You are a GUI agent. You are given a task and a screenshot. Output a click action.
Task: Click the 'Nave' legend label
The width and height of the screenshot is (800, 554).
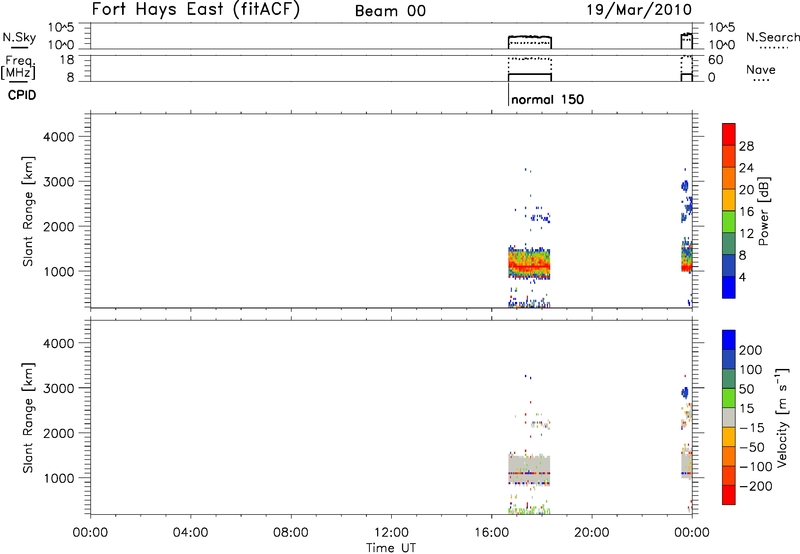(x=761, y=70)
